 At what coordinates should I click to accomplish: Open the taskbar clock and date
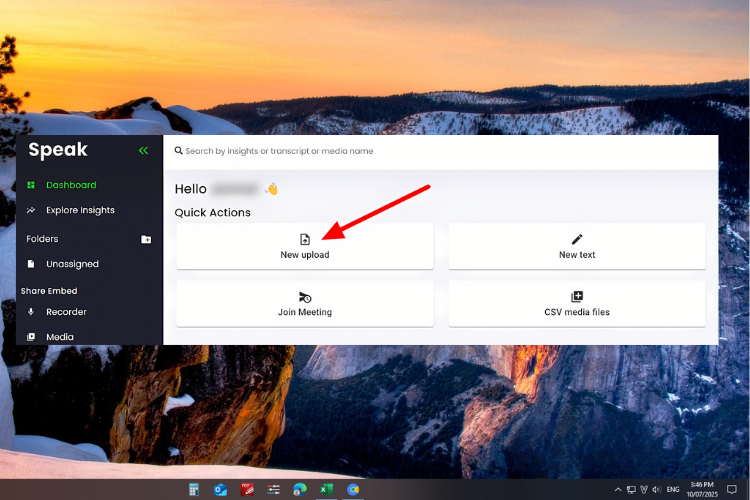point(702,489)
